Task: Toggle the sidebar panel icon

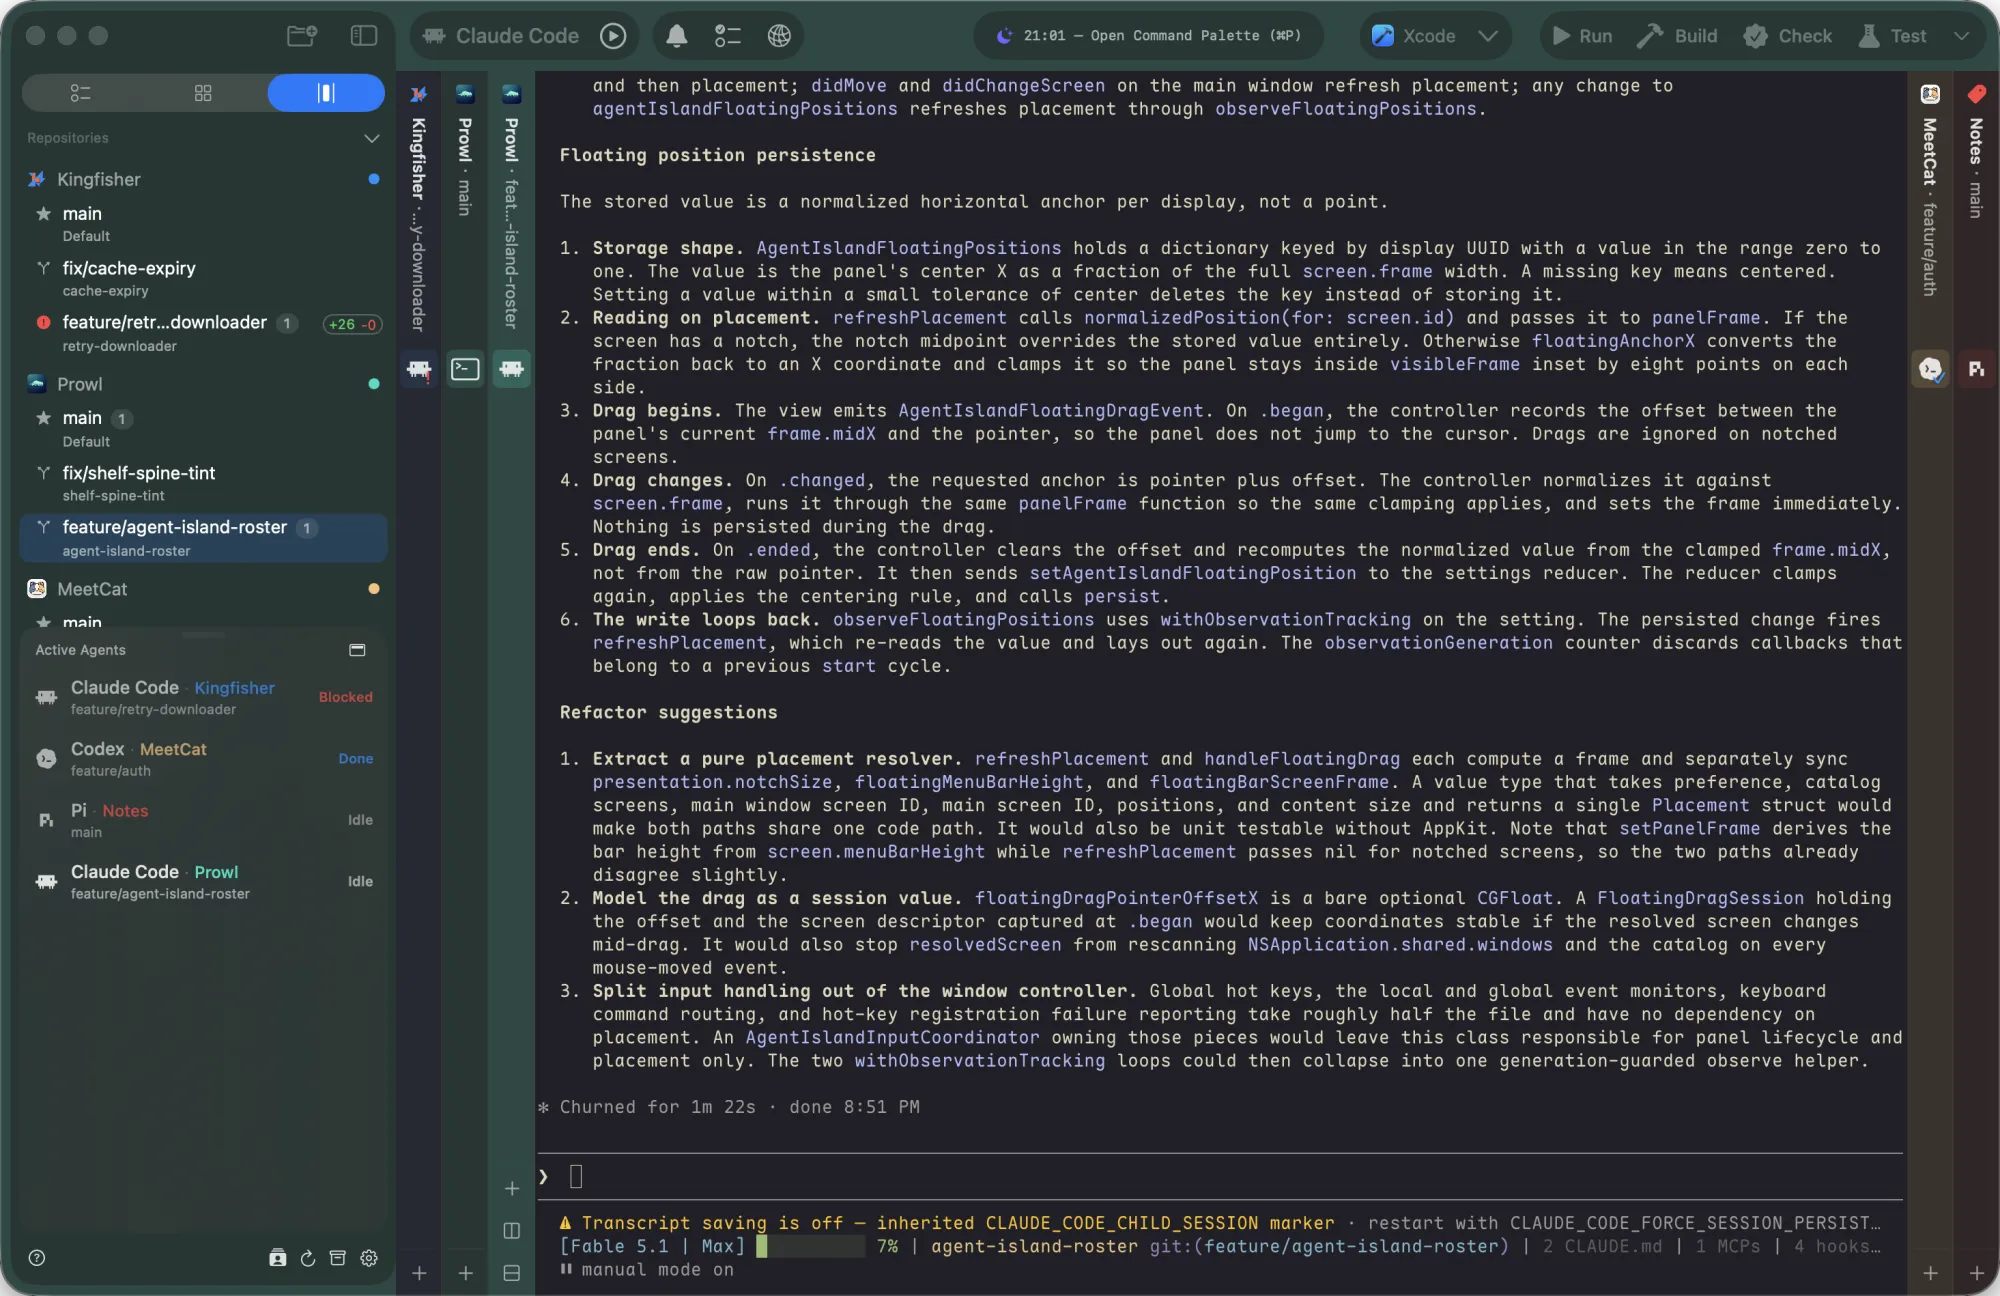Action: click(x=364, y=36)
